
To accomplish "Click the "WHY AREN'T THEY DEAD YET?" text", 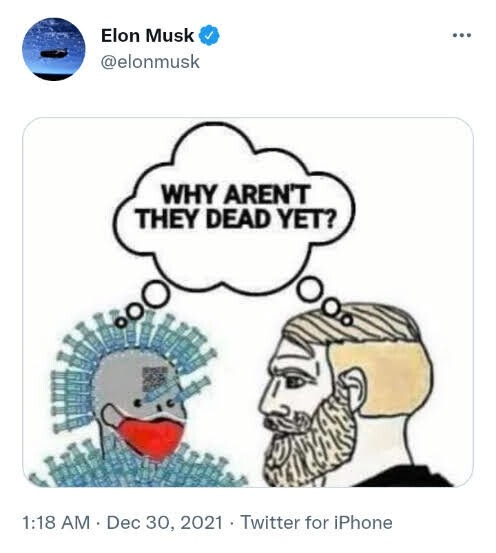I will click(x=234, y=207).
